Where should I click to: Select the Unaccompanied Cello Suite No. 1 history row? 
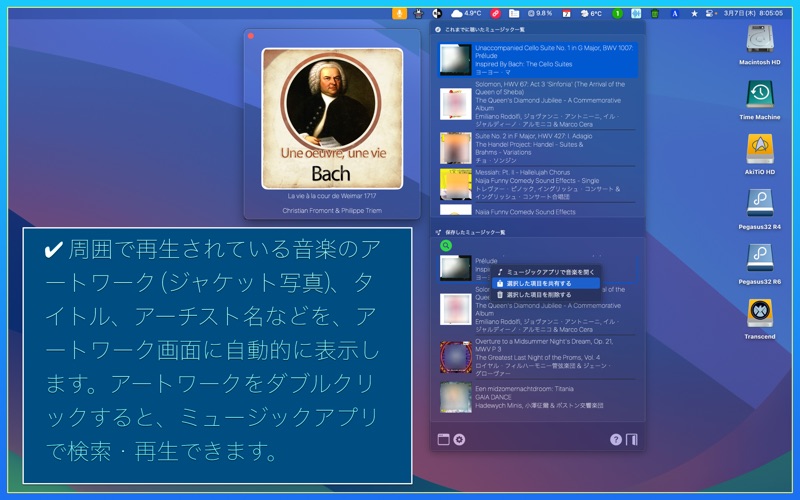[x=538, y=60]
